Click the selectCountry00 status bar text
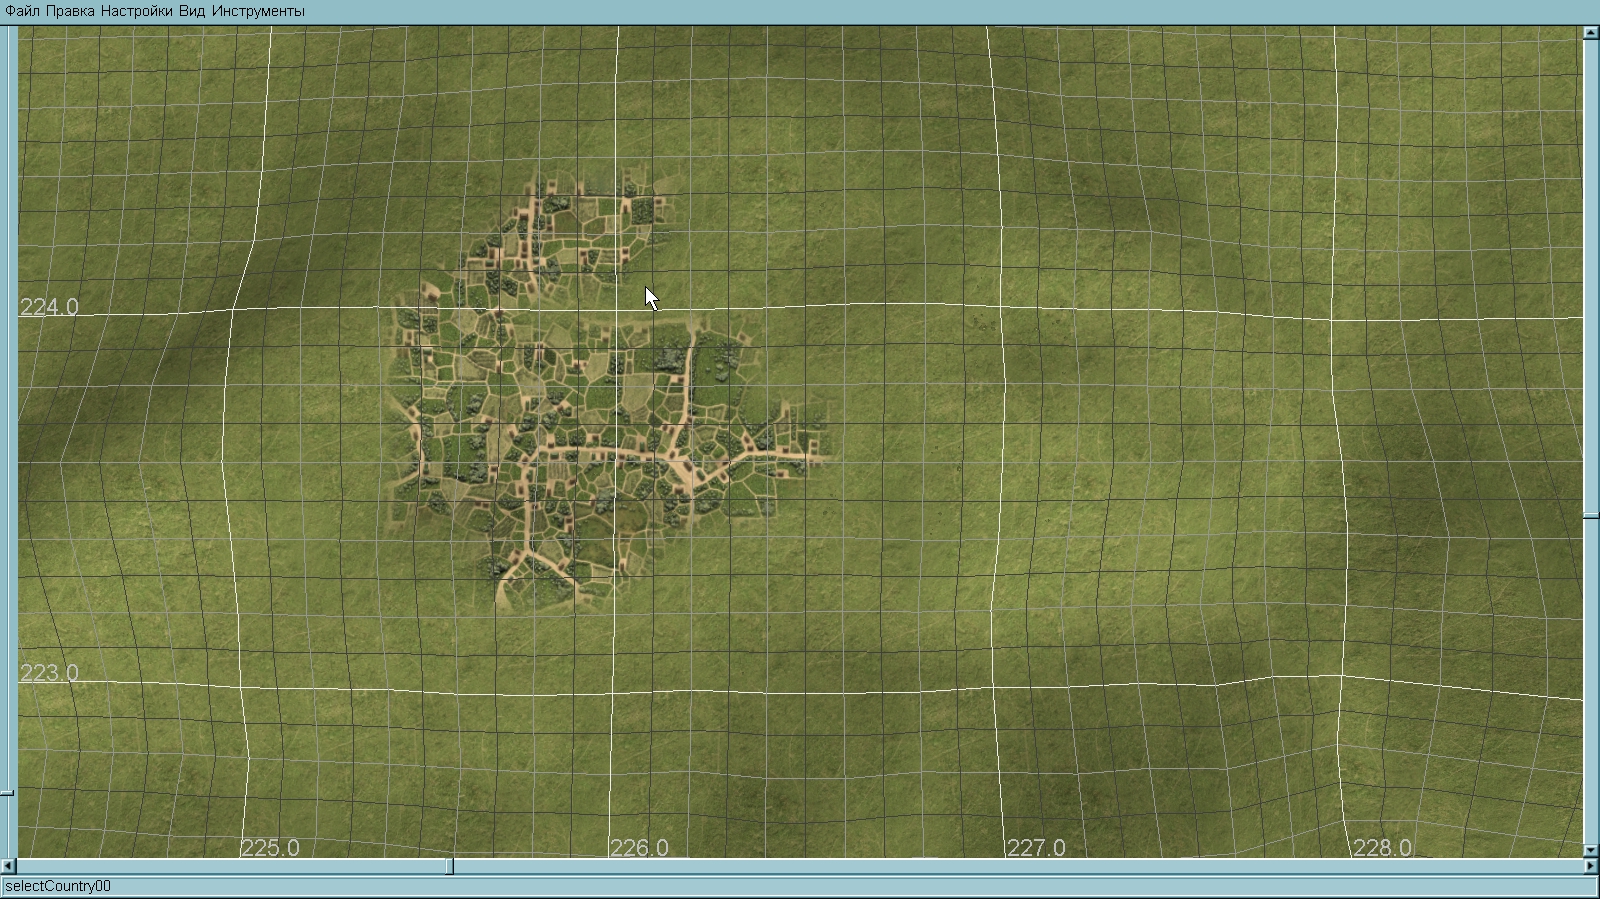Viewport: 1600px width, 899px height. [x=58, y=887]
